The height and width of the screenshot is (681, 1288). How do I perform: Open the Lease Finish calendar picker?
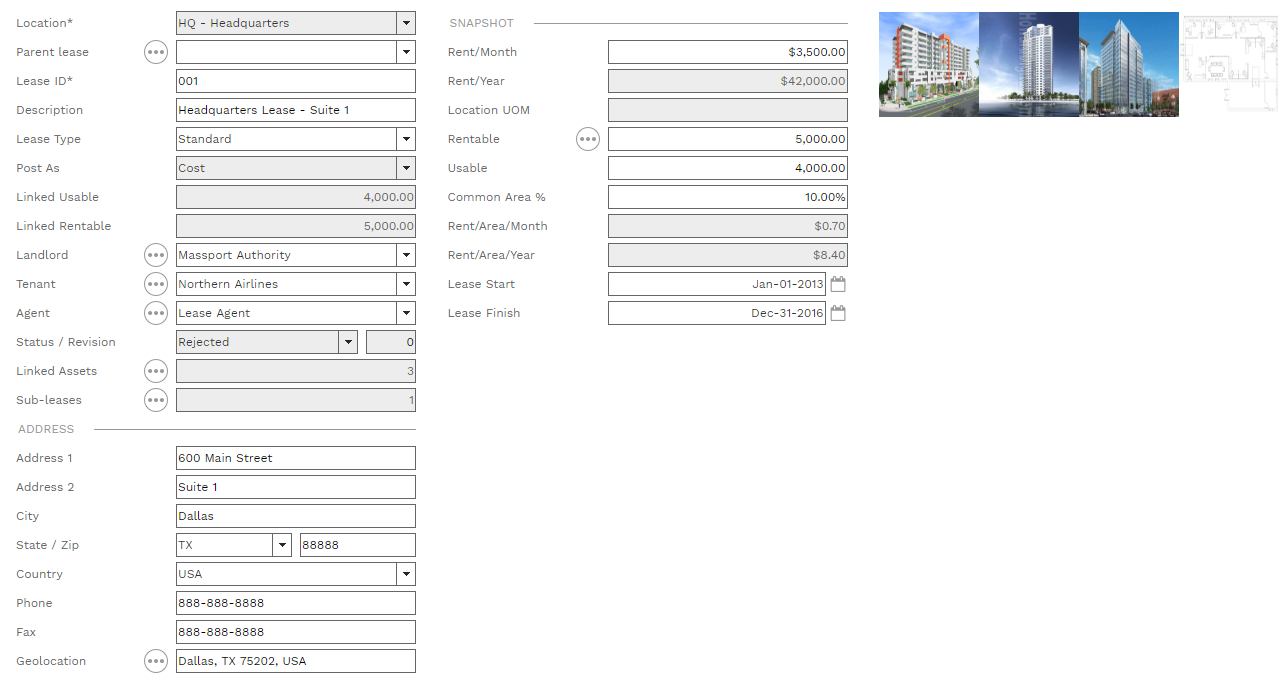click(838, 313)
